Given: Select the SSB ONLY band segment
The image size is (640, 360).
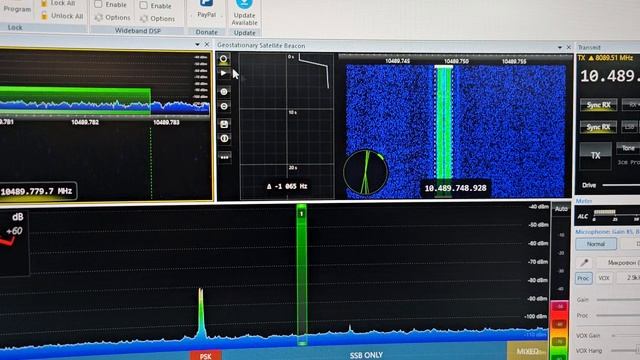Looking at the screenshot, I should [x=366, y=355].
